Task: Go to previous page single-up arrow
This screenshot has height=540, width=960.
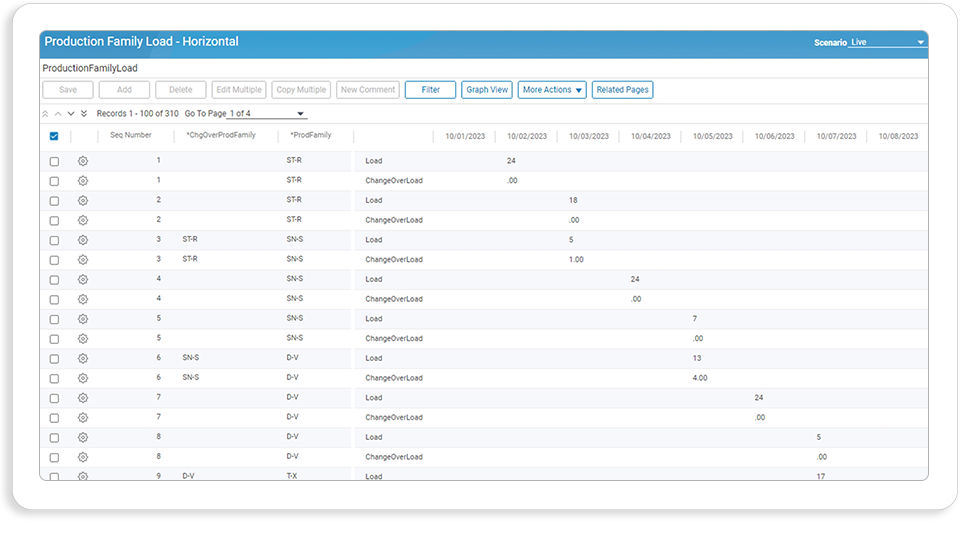Action: click(58, 114)
